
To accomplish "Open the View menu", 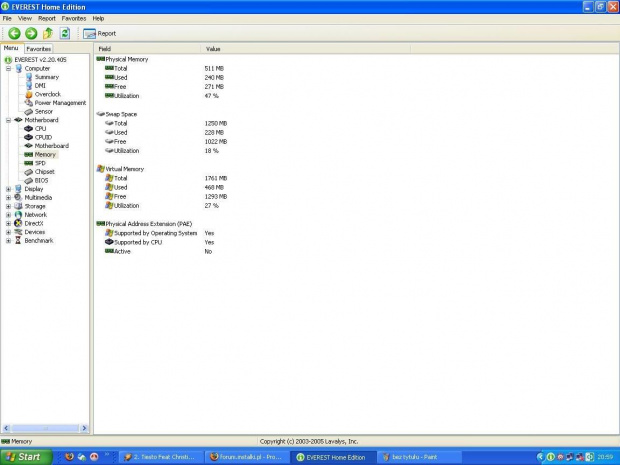I will coord(25,18).
